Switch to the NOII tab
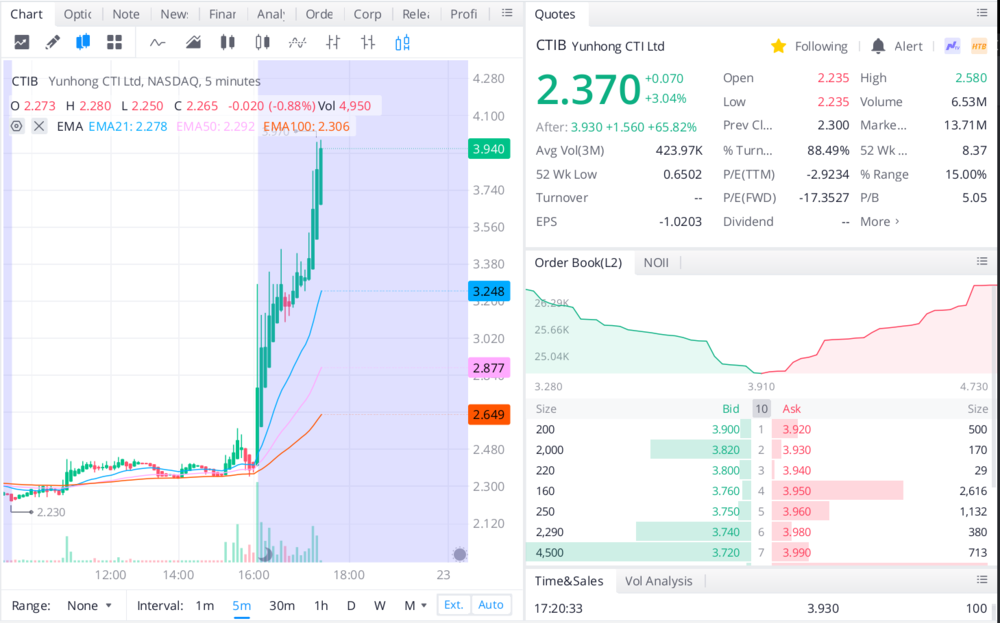Image resolution: width=1000 pixels, height=623 pixels. click(x=656, y=262)
